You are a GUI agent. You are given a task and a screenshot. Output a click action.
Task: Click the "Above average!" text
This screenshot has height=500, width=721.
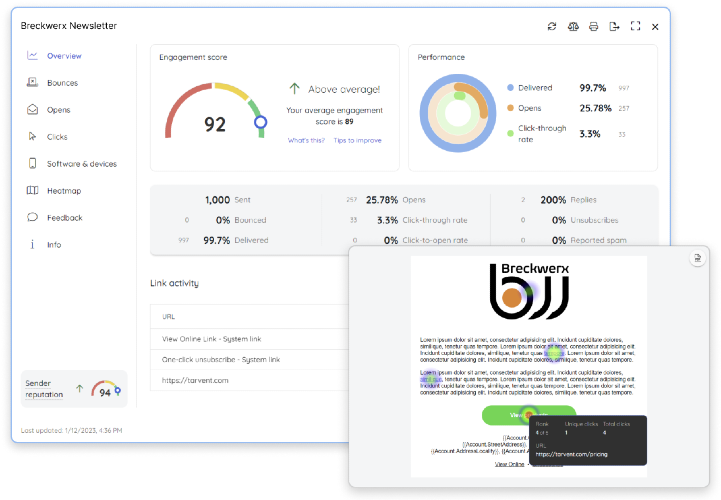tap(344, 89)
